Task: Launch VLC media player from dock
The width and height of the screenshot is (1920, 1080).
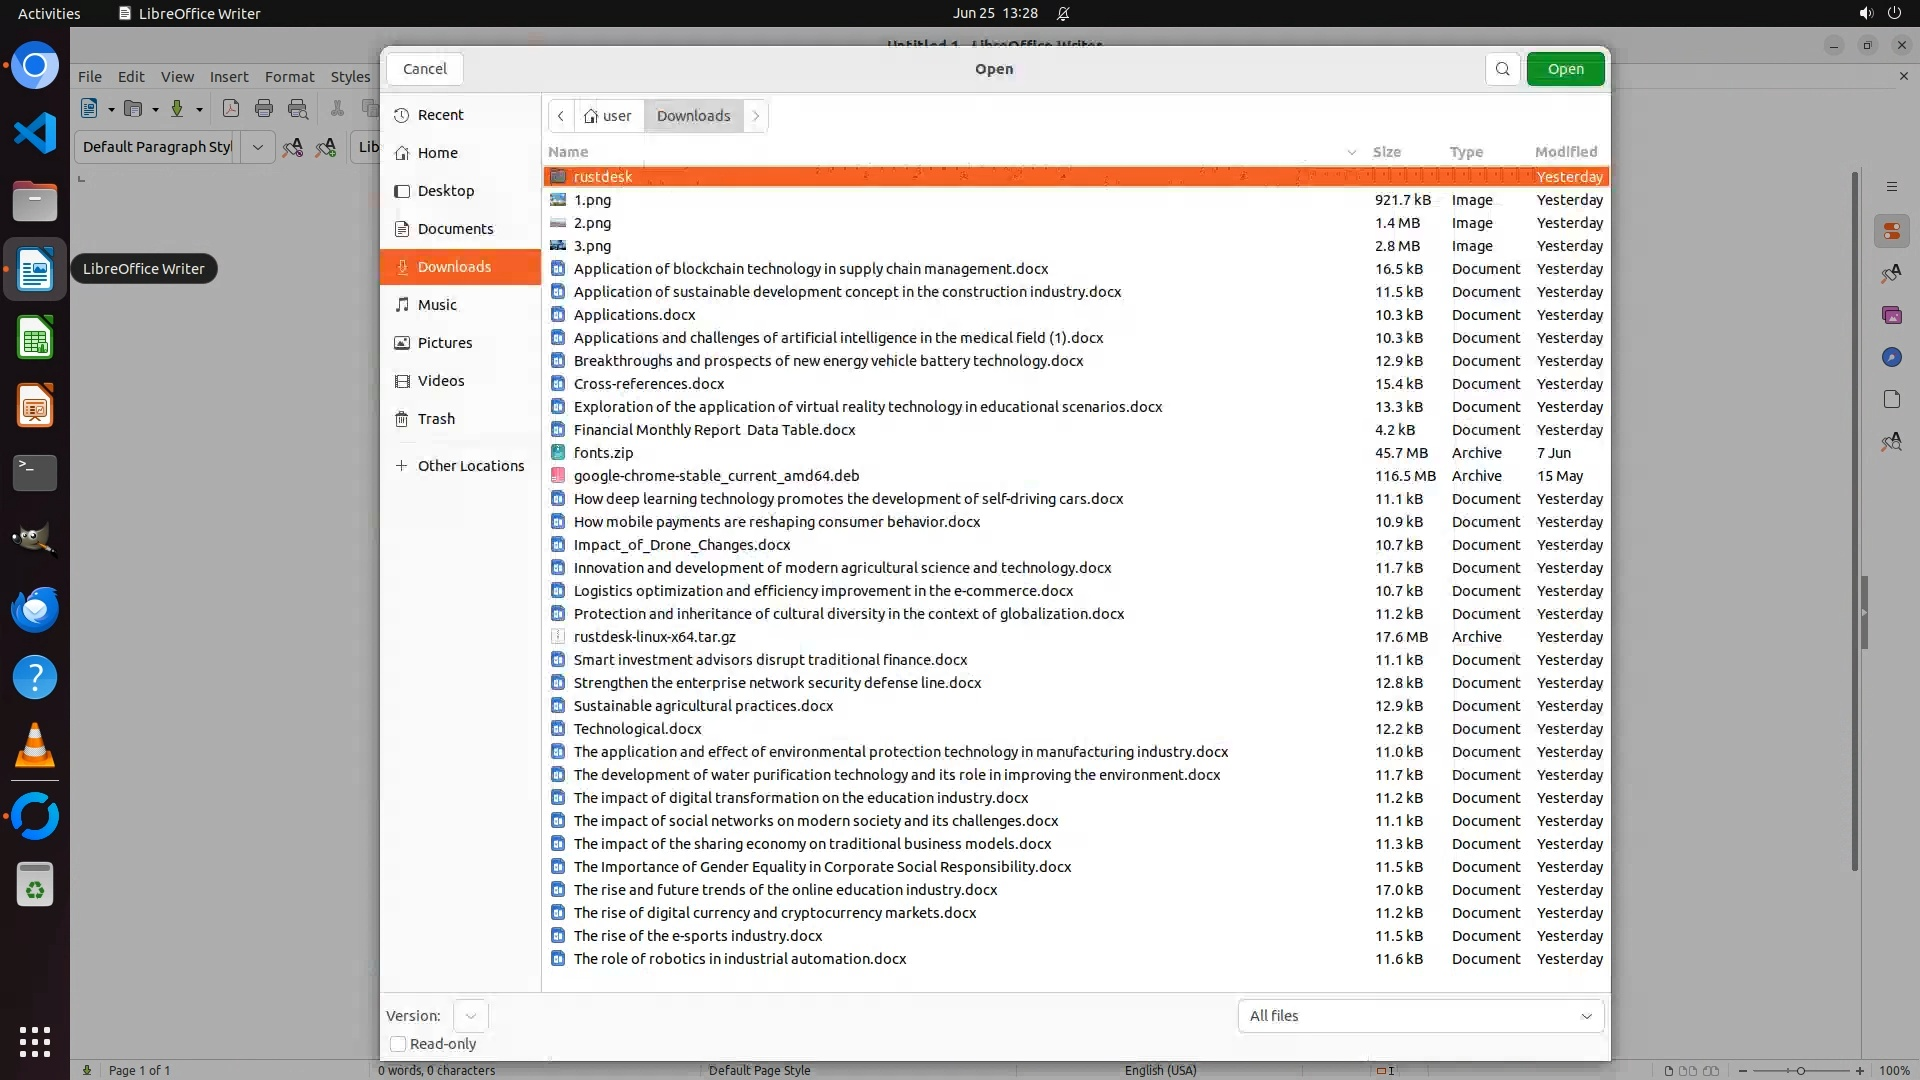Action: click(35, 746)
